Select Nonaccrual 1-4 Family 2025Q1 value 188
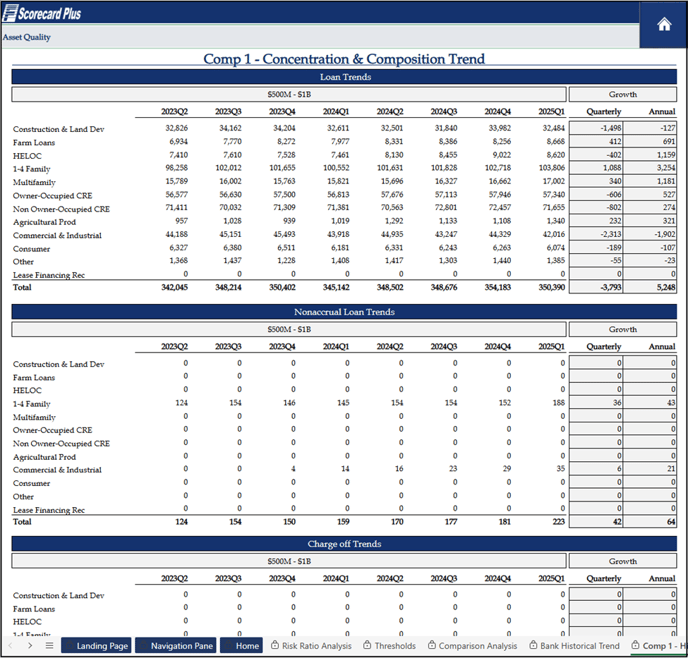The width and height of the screenshot is (688, 658). [x=559, y=403]
